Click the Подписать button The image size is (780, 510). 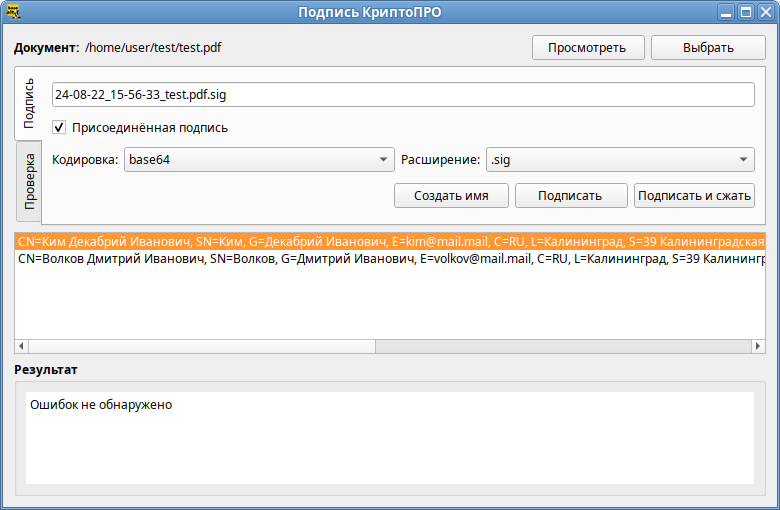571,196
